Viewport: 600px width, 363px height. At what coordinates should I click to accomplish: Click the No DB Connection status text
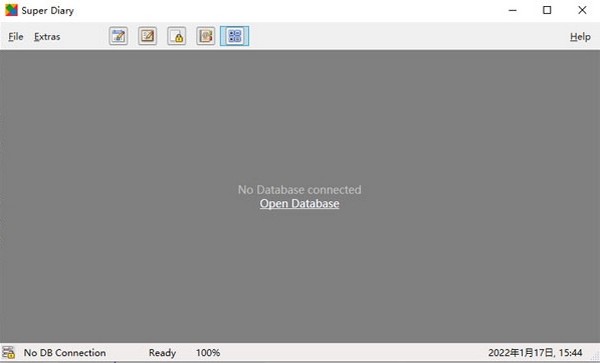tap(65, 353)
